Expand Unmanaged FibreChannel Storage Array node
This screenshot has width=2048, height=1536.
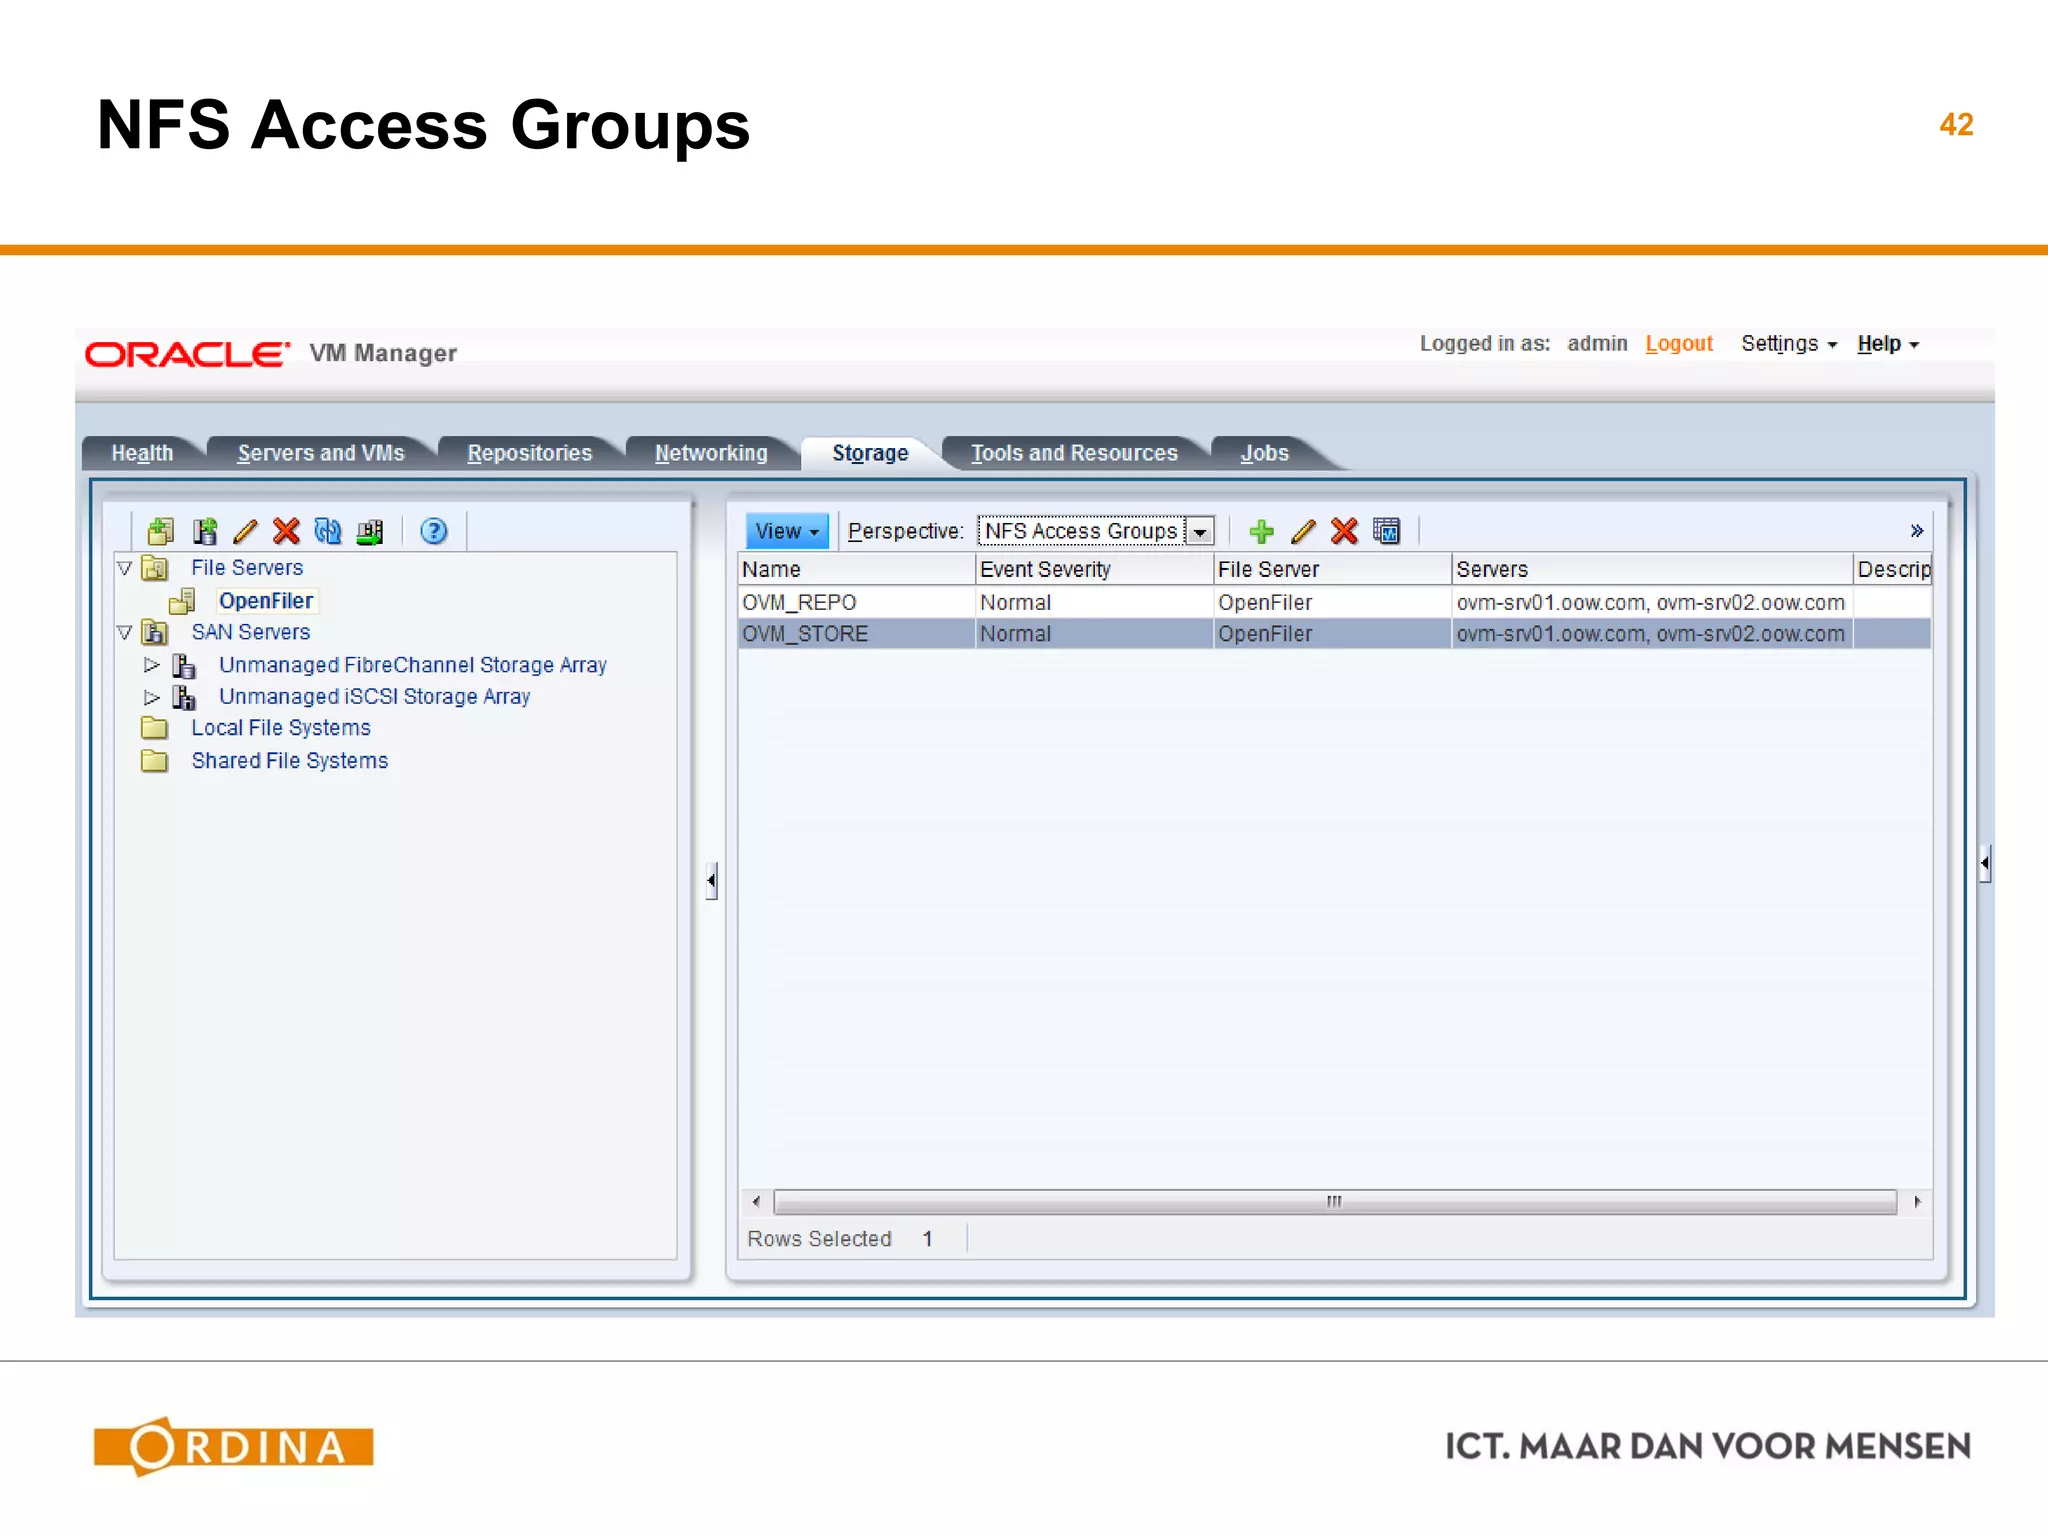[x=152, y=665]
